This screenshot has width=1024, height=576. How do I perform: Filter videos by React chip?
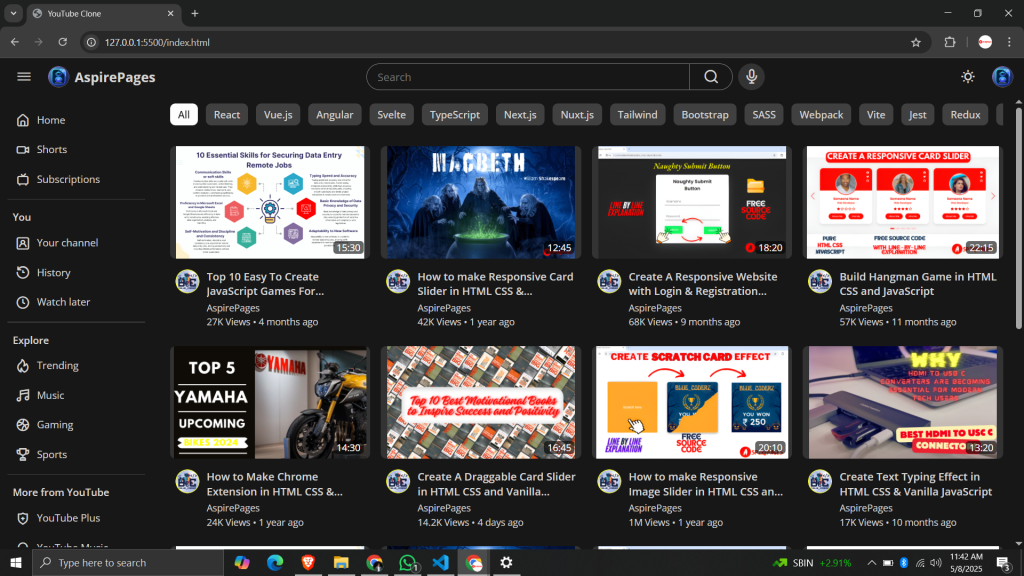[x=227, y=114]
